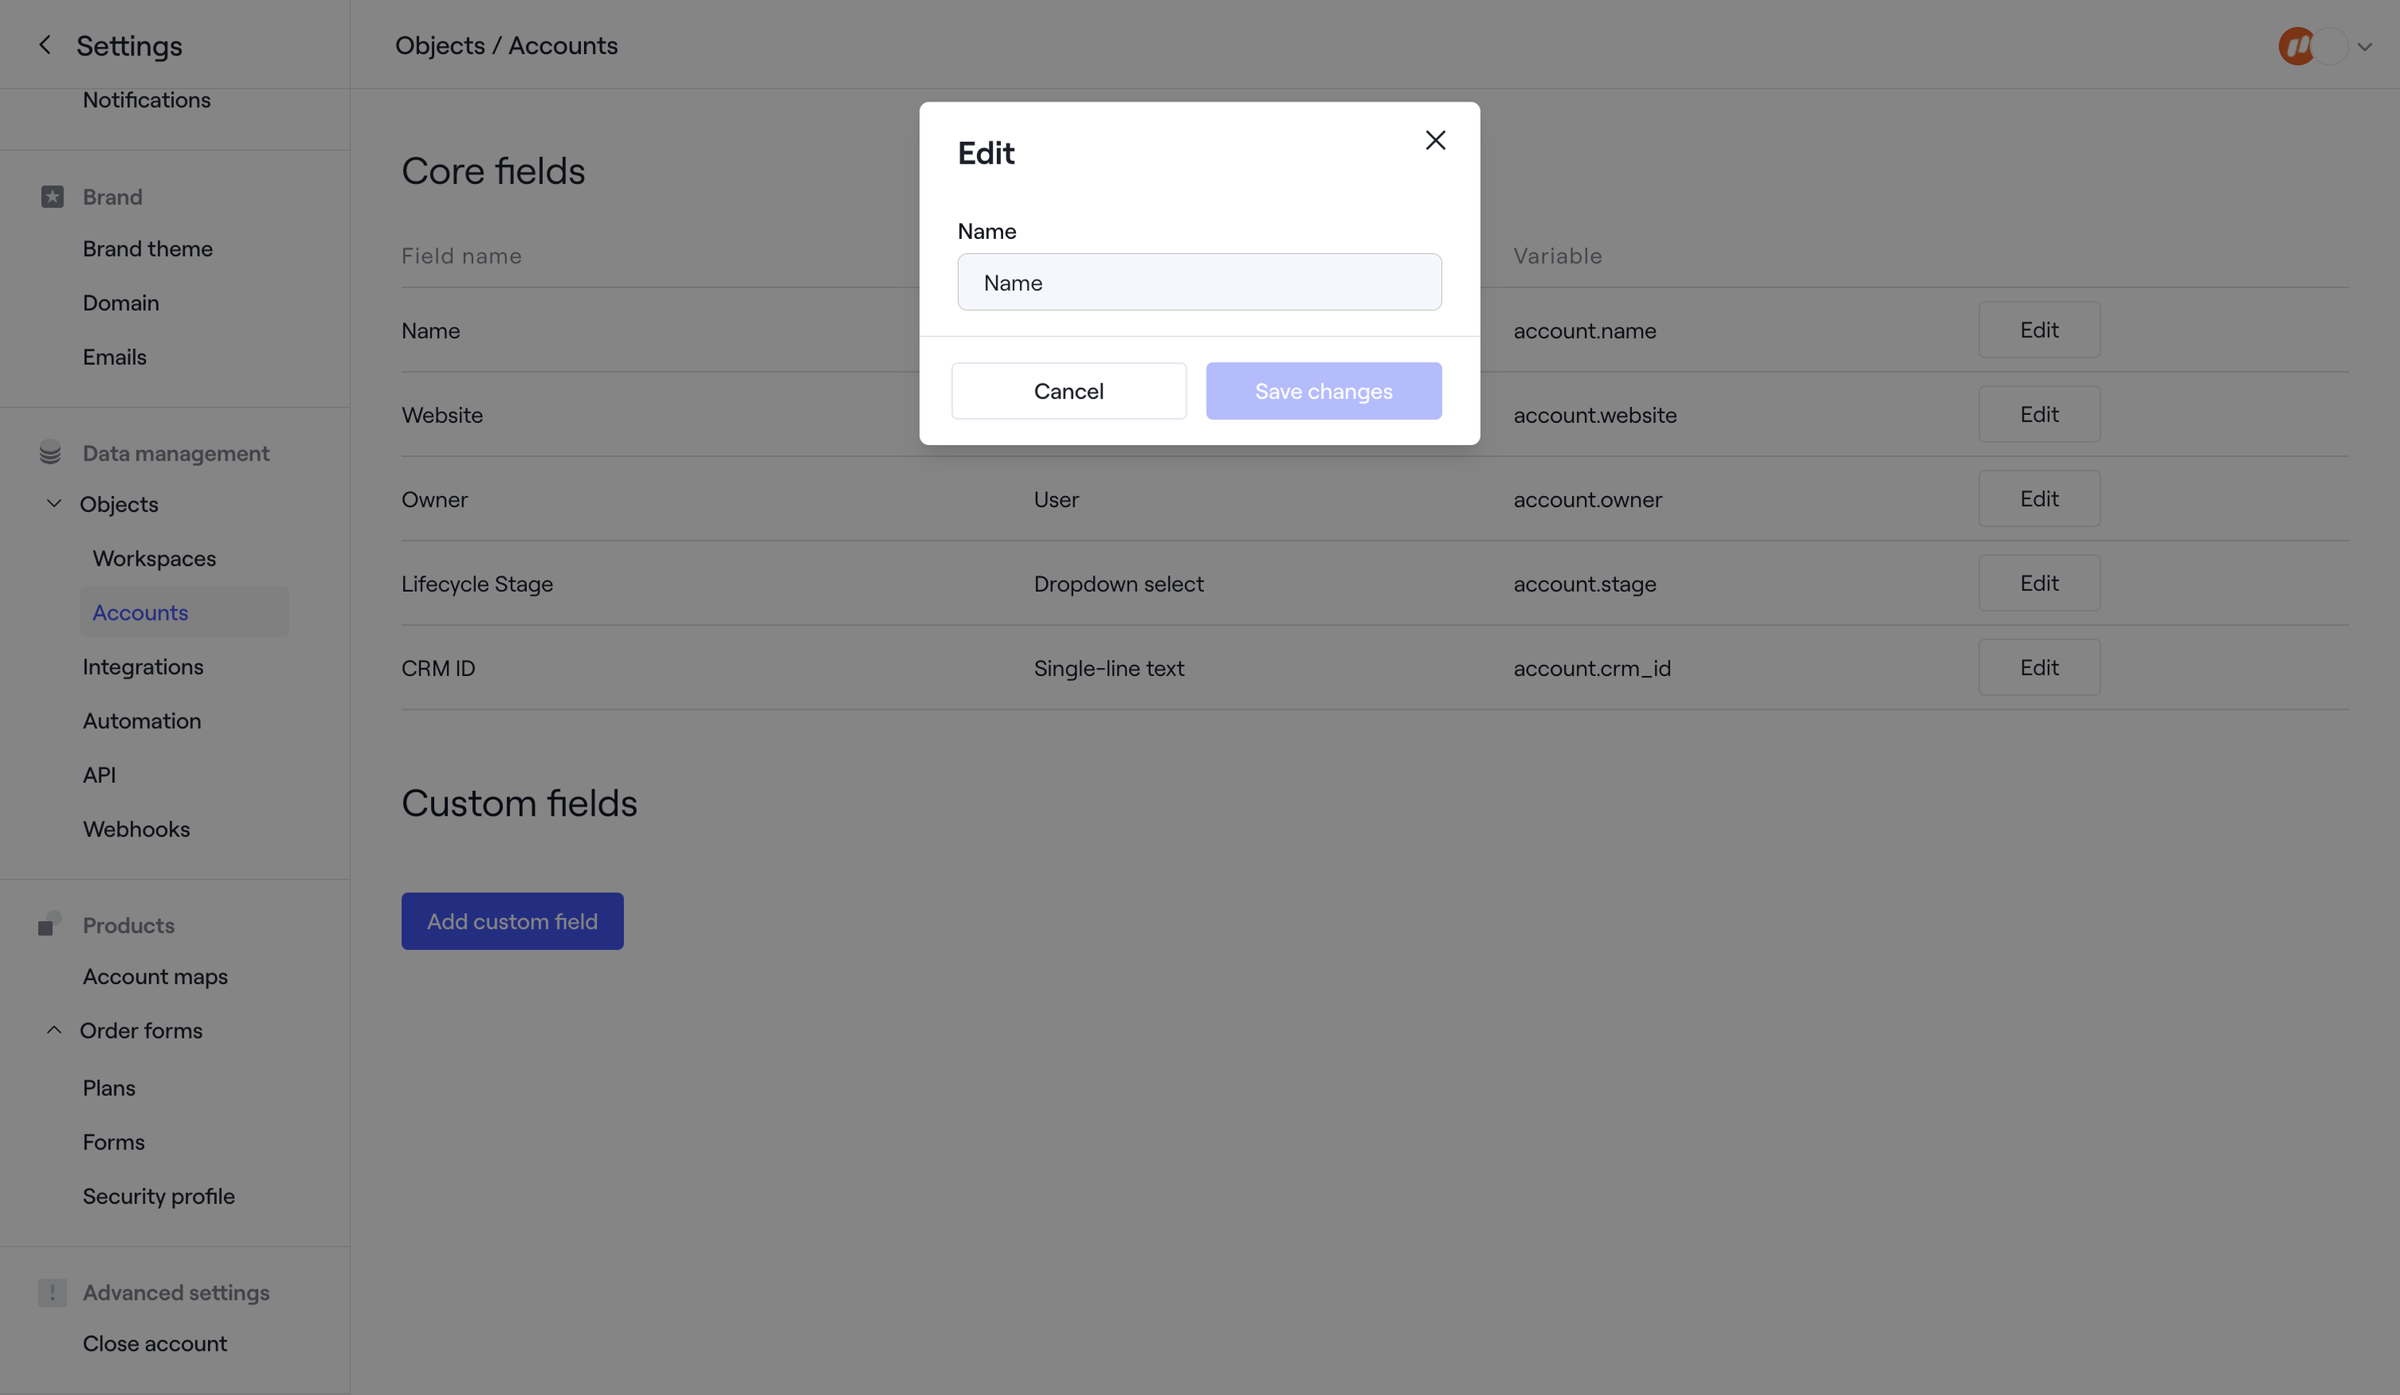Go back using the Settings arrow
The width and height of the screenshot is (2400, 1395).
(44, 45)
